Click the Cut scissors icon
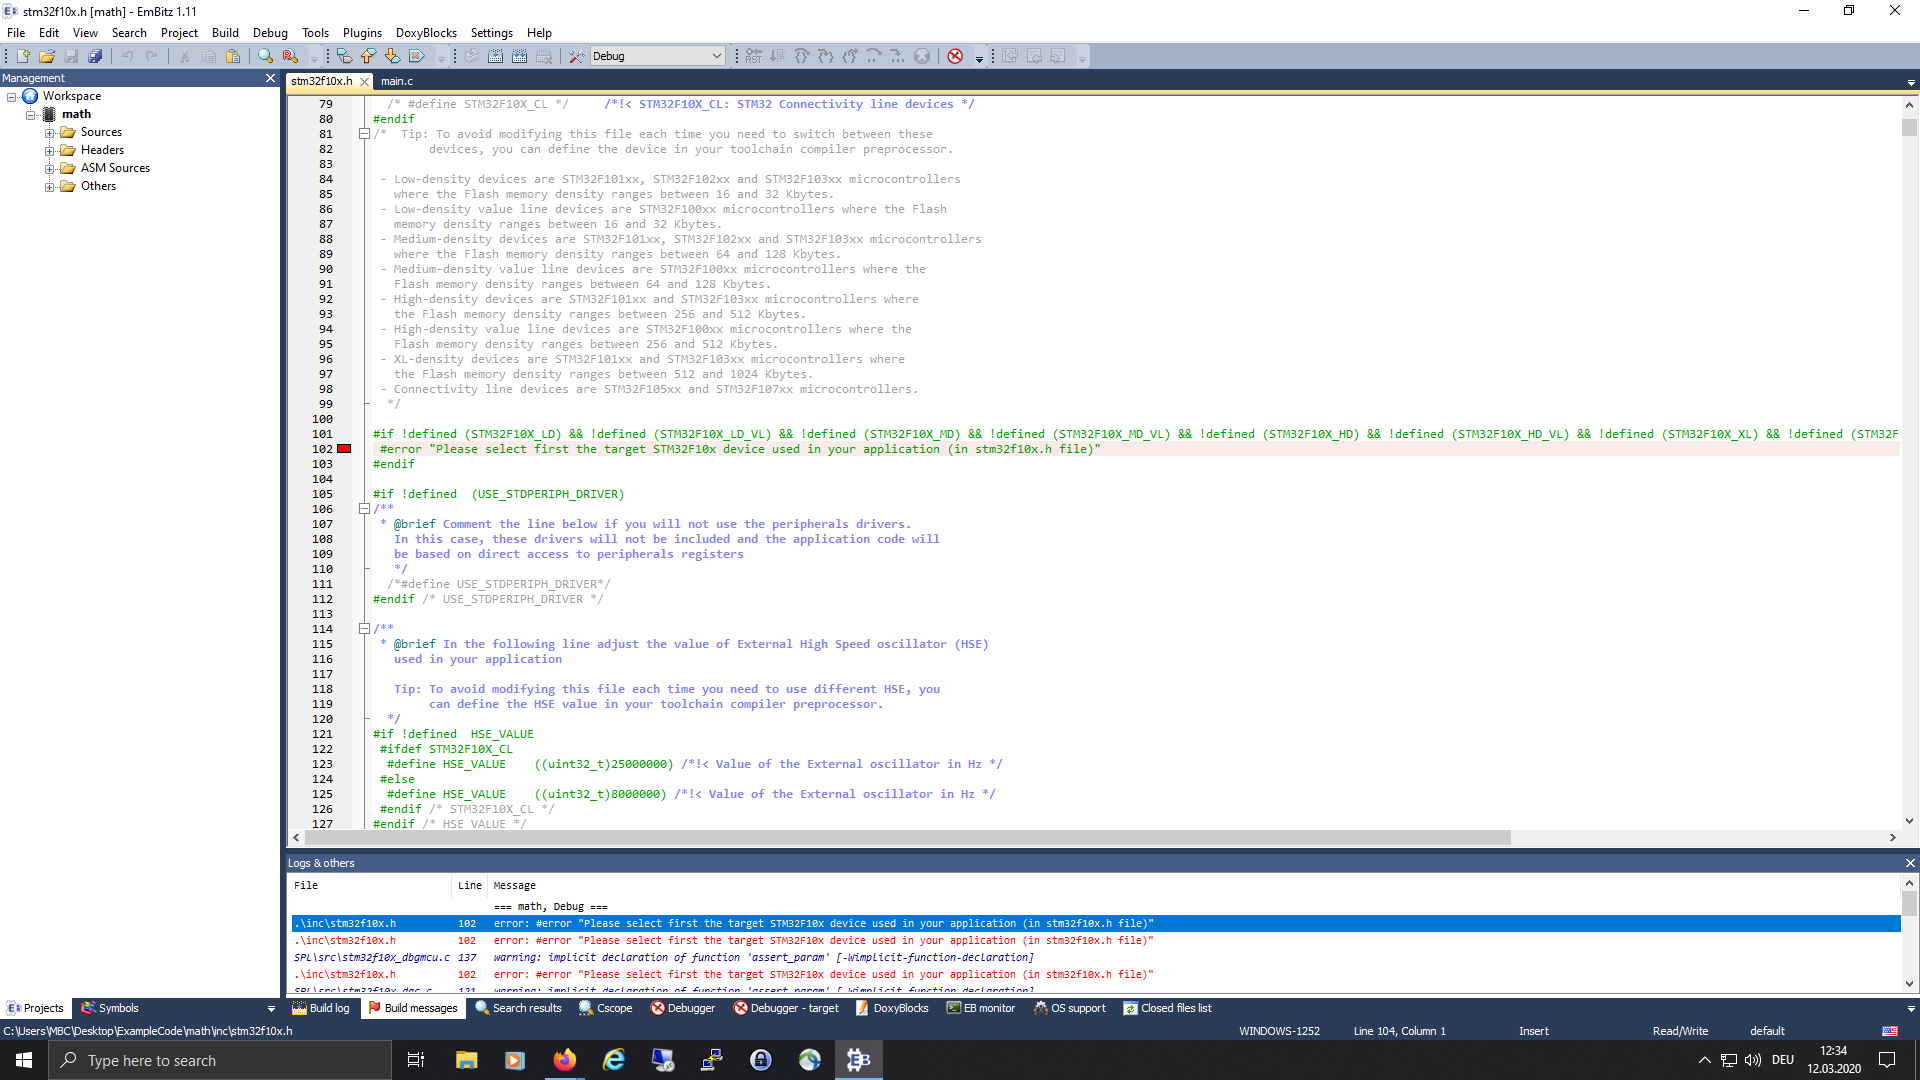This screenshot has width=1920, height=1080. pos(185,56)
